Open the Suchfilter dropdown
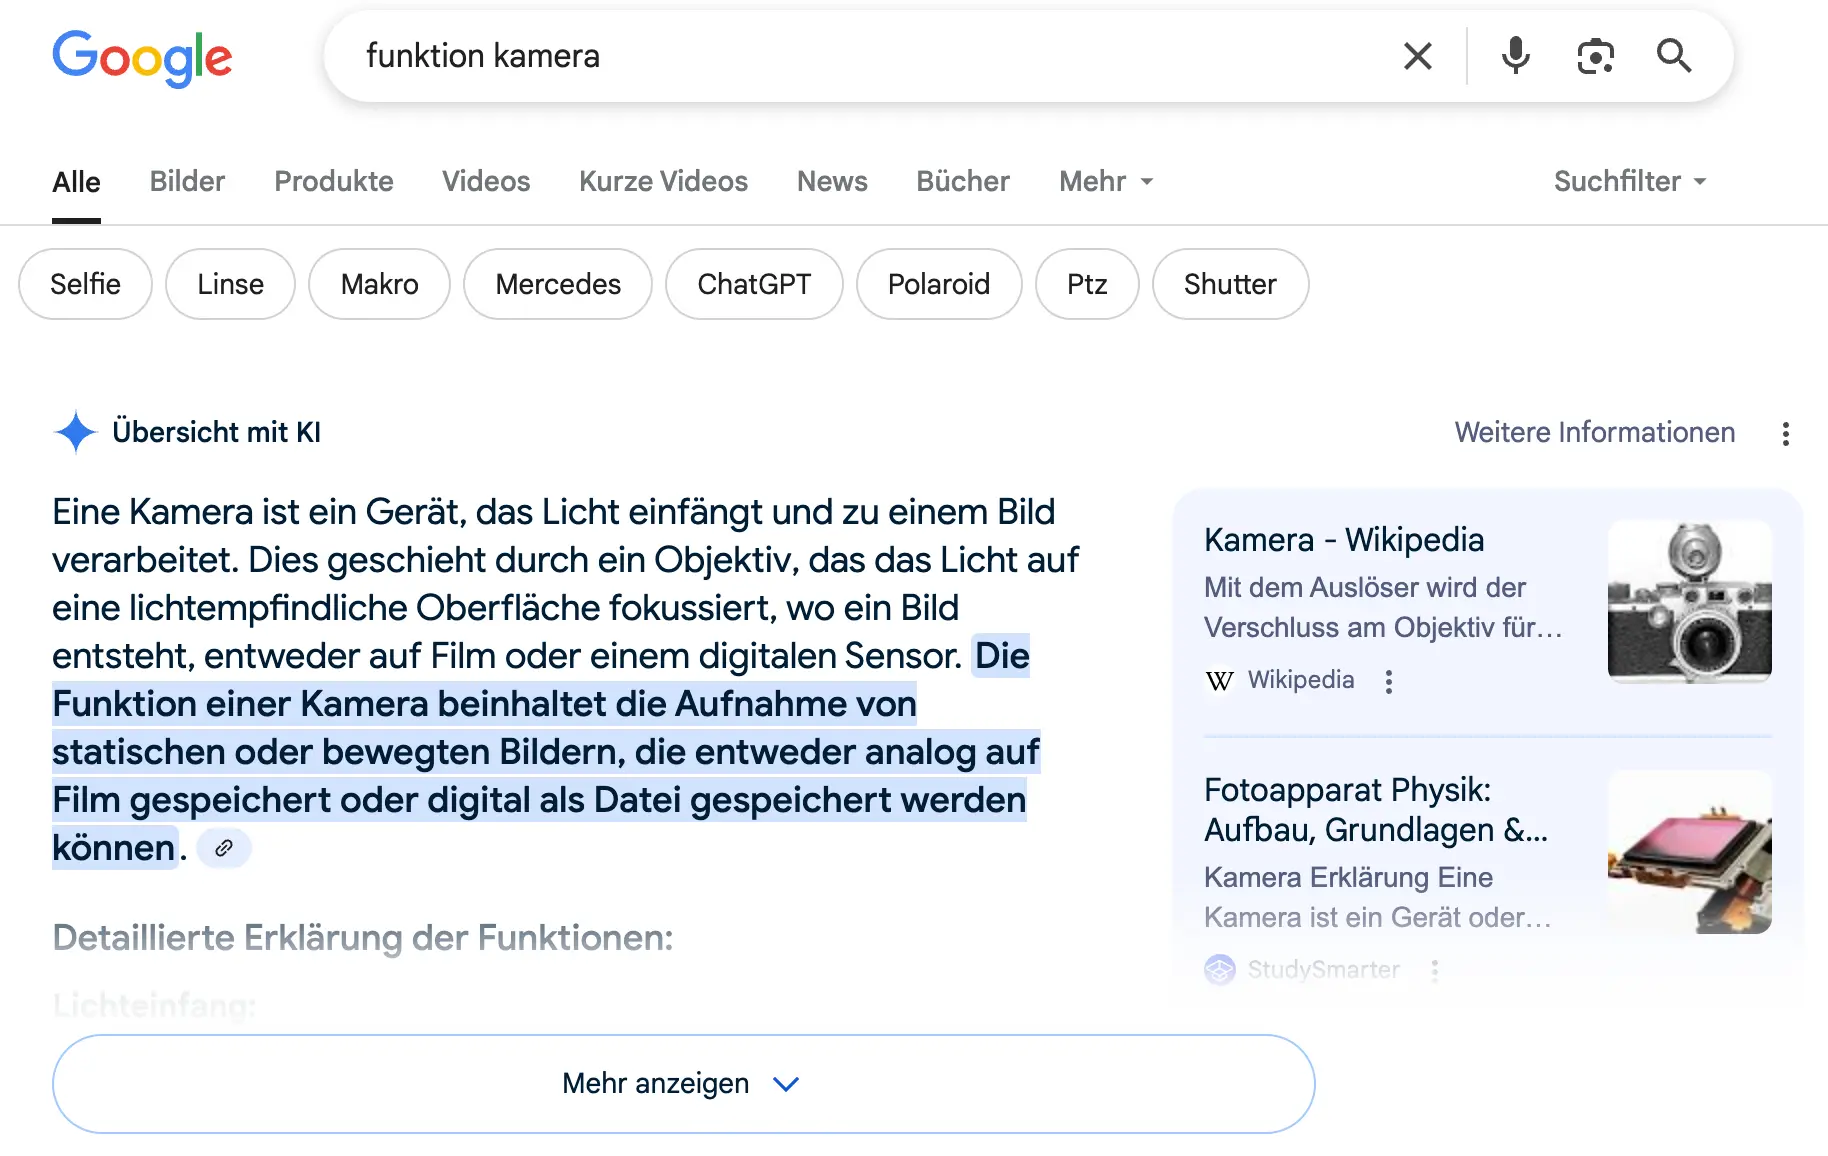 (x=1630, y=182)
